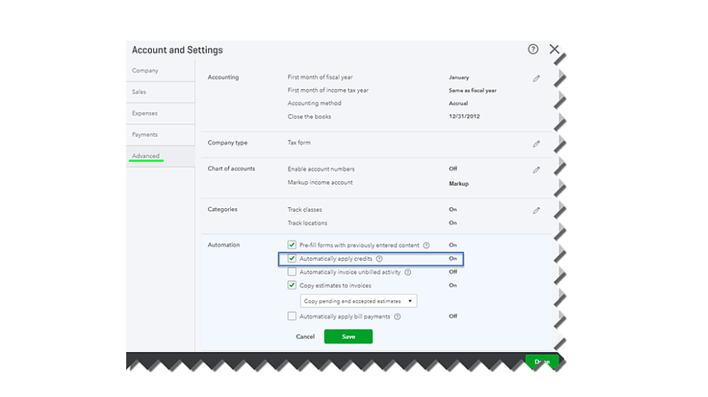Open help tooltip for Automatically apply credits

point(379,259)
